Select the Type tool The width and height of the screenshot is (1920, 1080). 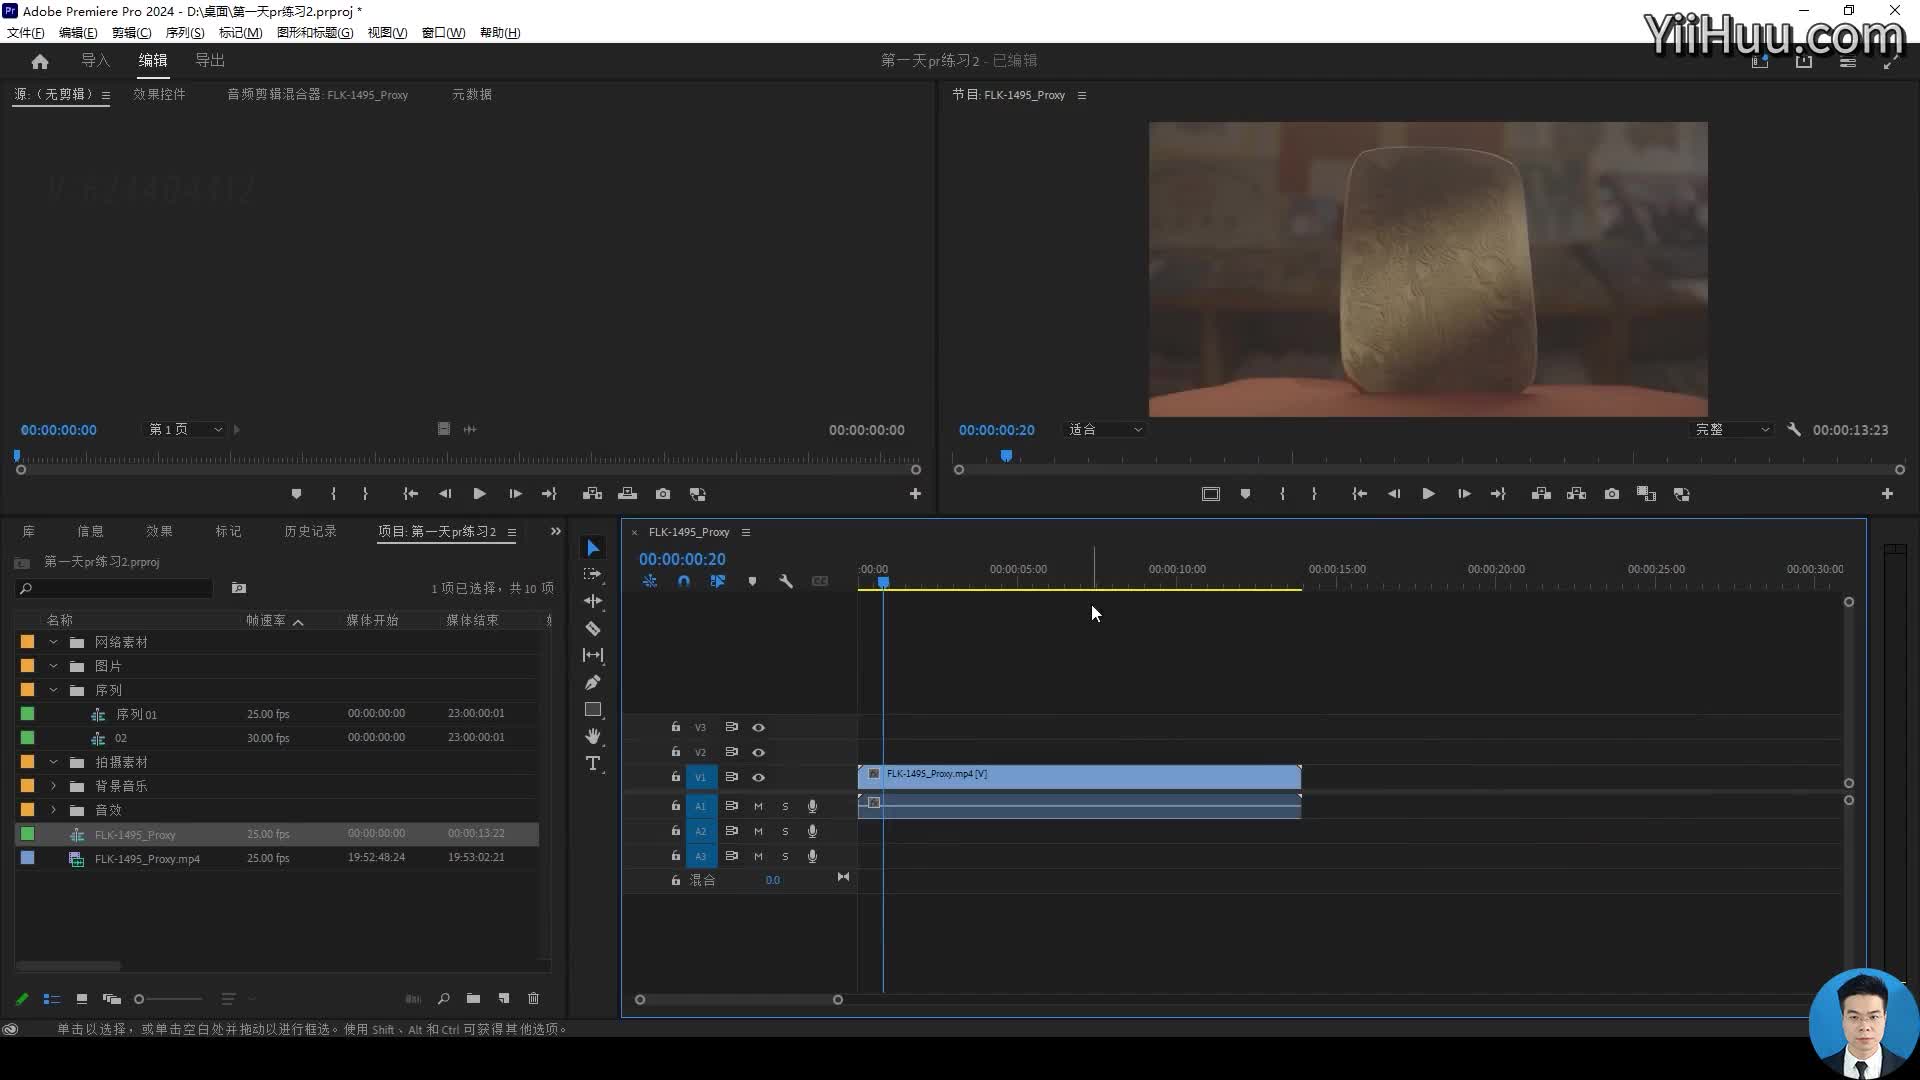593,763
